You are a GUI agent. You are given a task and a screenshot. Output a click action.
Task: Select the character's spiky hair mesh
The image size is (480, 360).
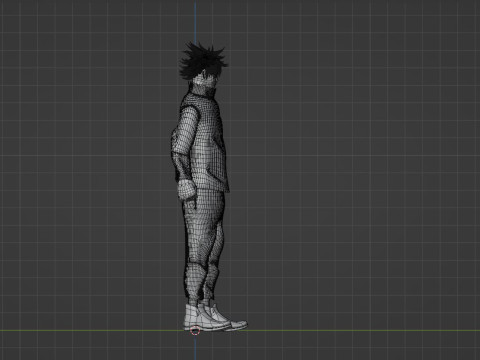pos(203,62)
